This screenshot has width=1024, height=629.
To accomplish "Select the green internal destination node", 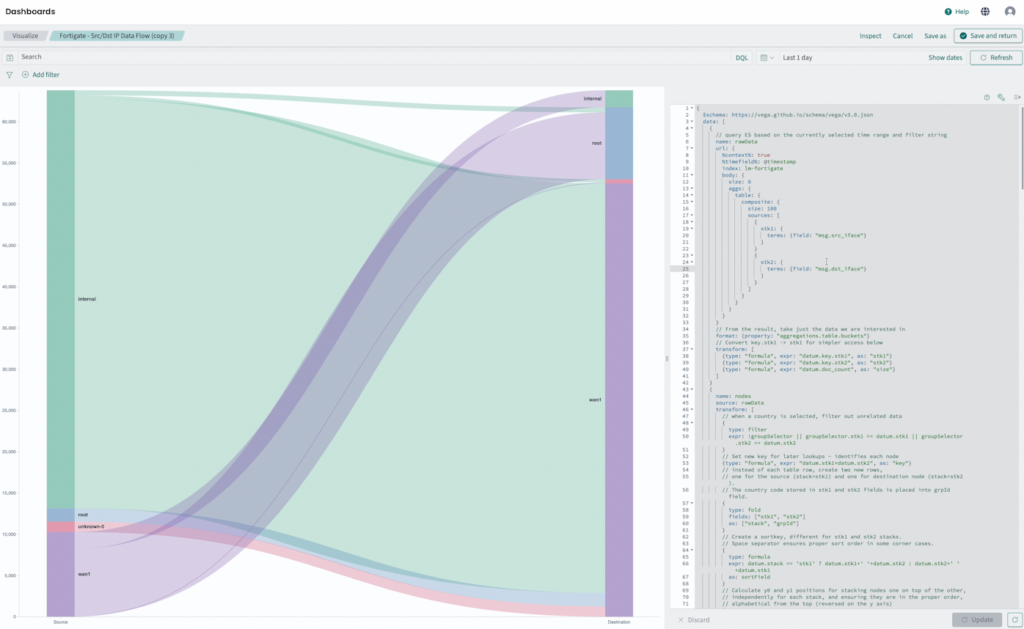I will click(x=619, y=99).
